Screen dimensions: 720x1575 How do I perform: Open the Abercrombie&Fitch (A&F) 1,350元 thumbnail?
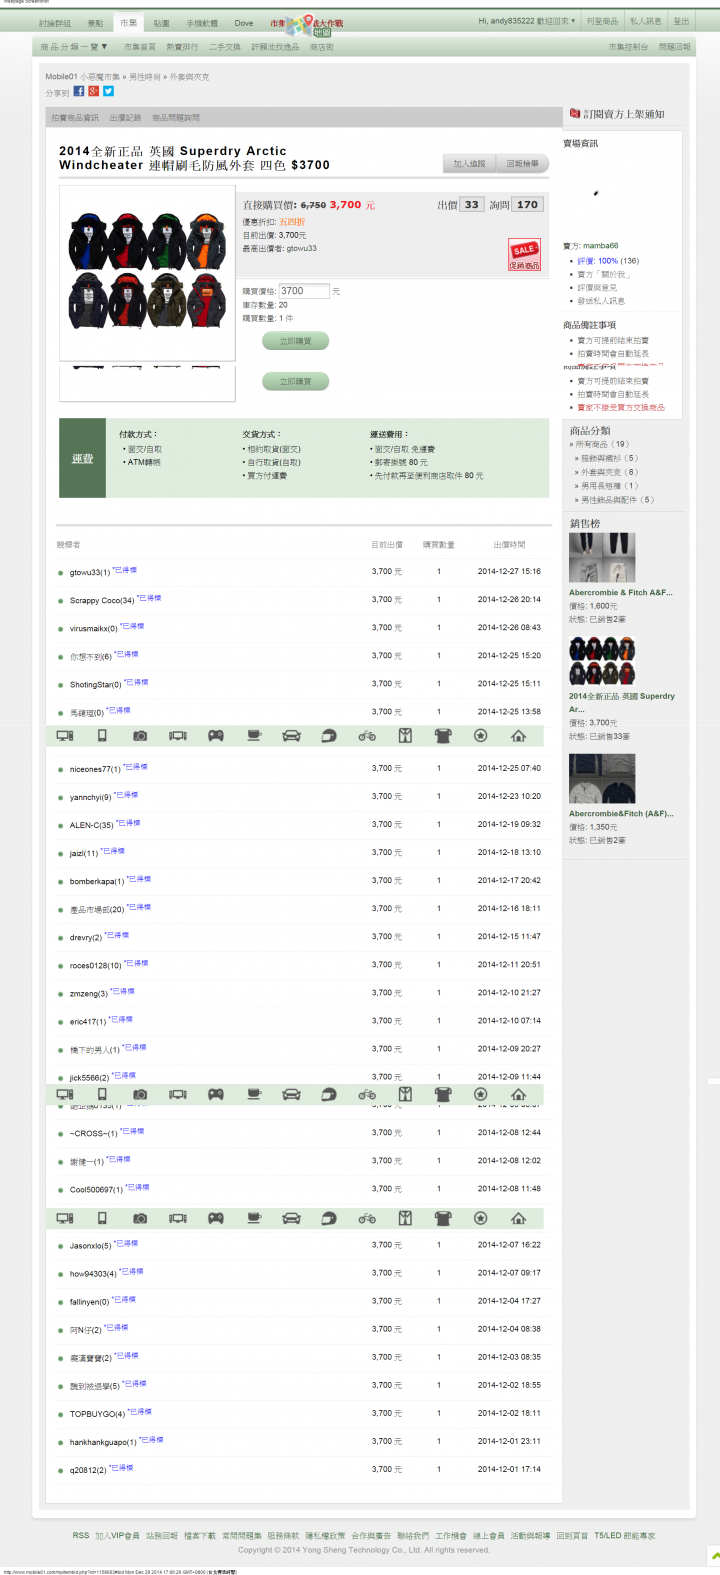602,778
